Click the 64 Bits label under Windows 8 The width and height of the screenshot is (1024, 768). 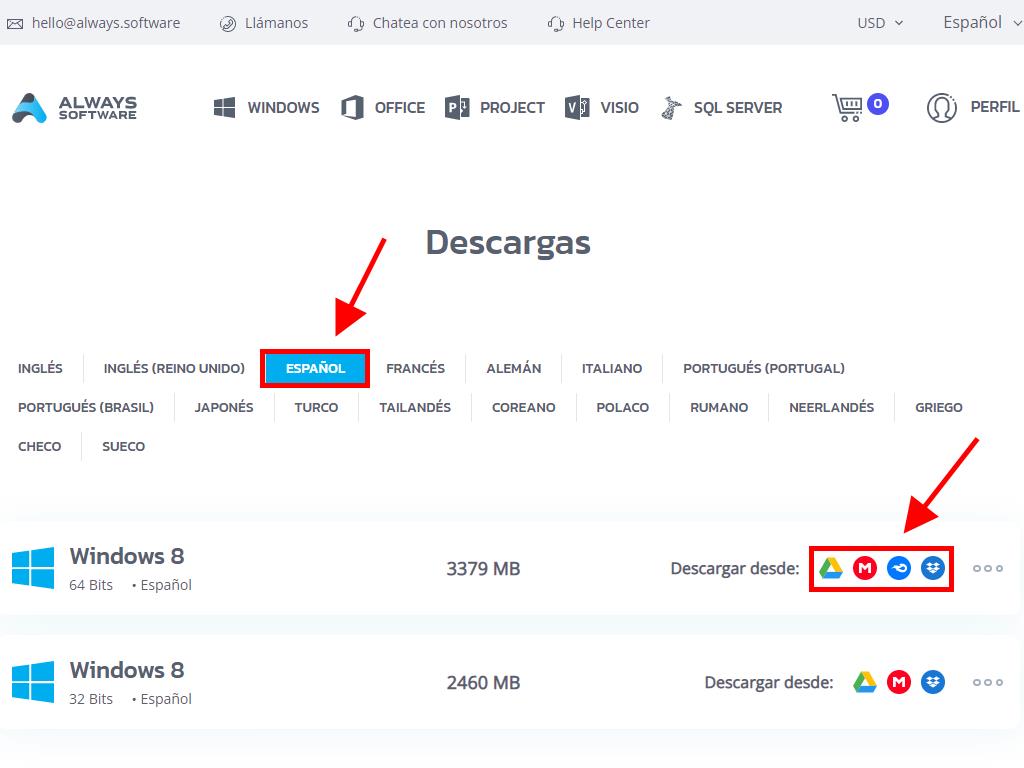point(91,585)
